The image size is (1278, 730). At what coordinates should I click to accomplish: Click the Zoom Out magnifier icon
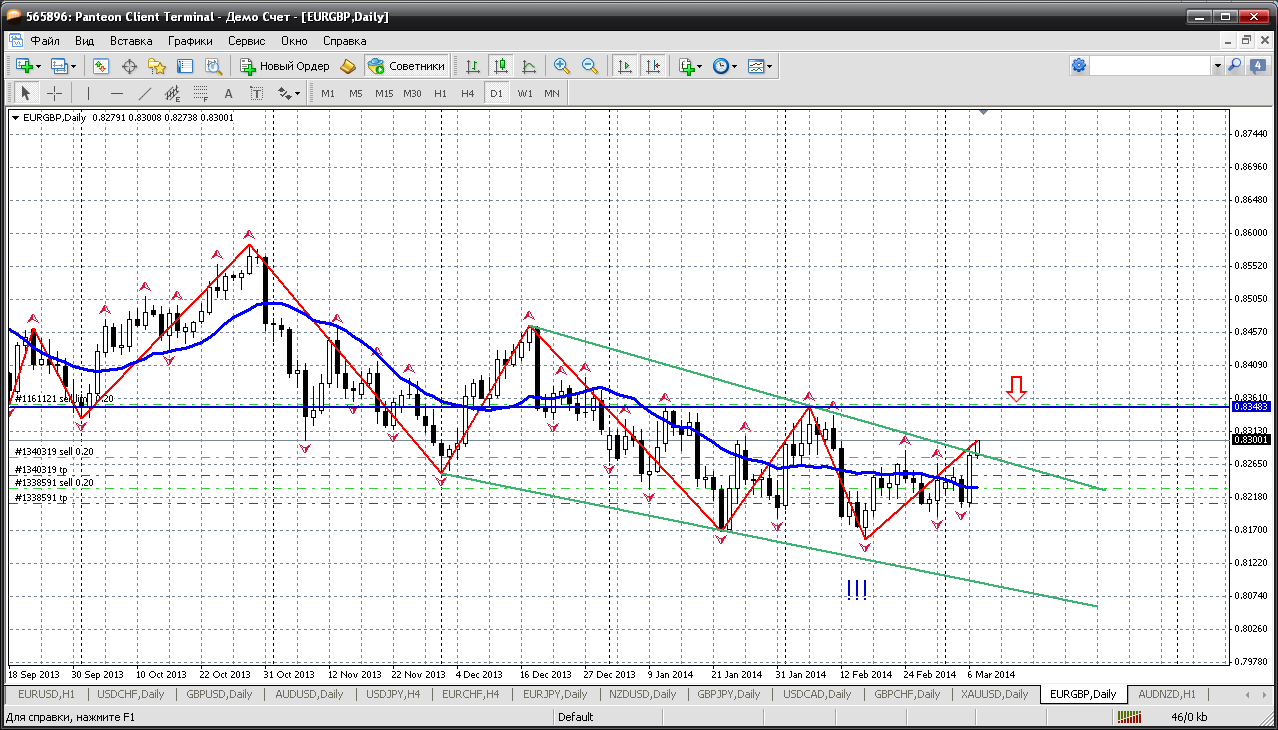590,66
